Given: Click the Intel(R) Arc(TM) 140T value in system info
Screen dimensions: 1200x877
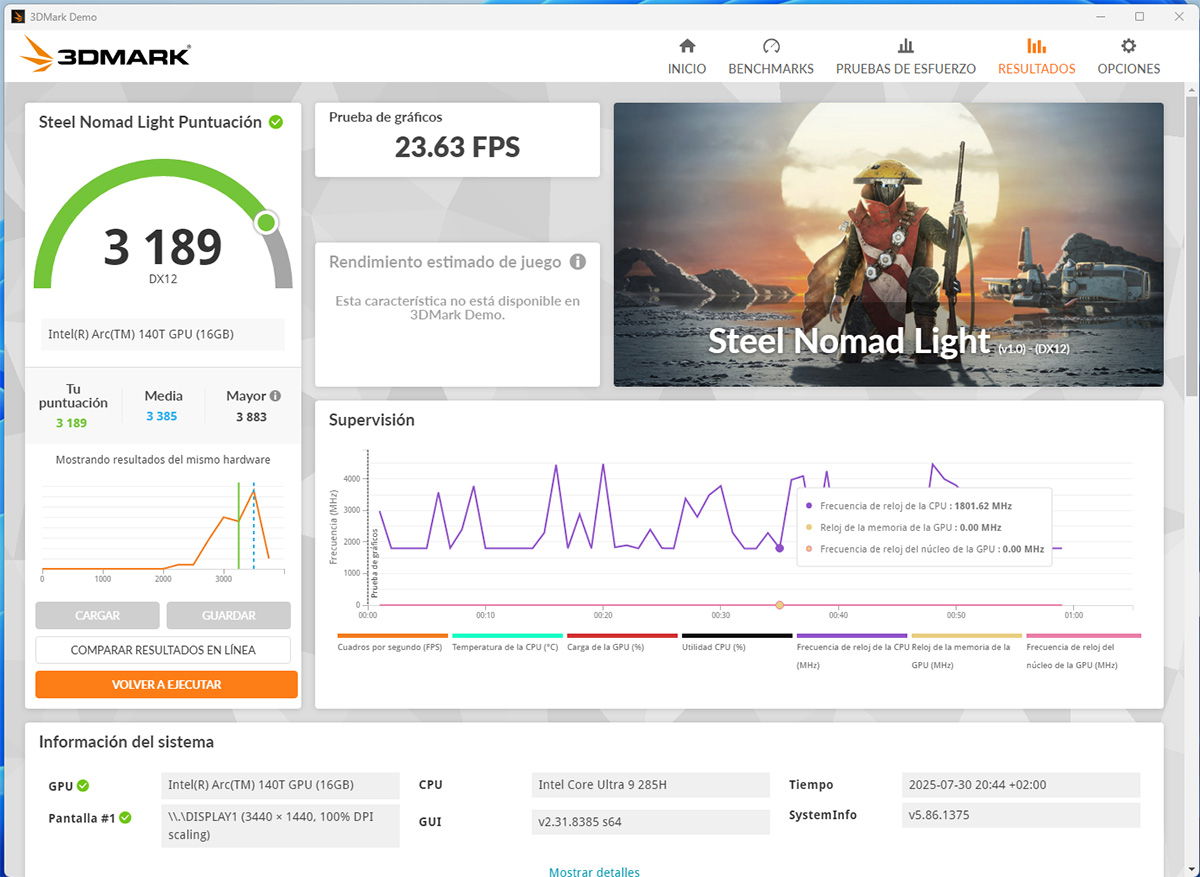Looking at the screenshot, I should [280, 785].
